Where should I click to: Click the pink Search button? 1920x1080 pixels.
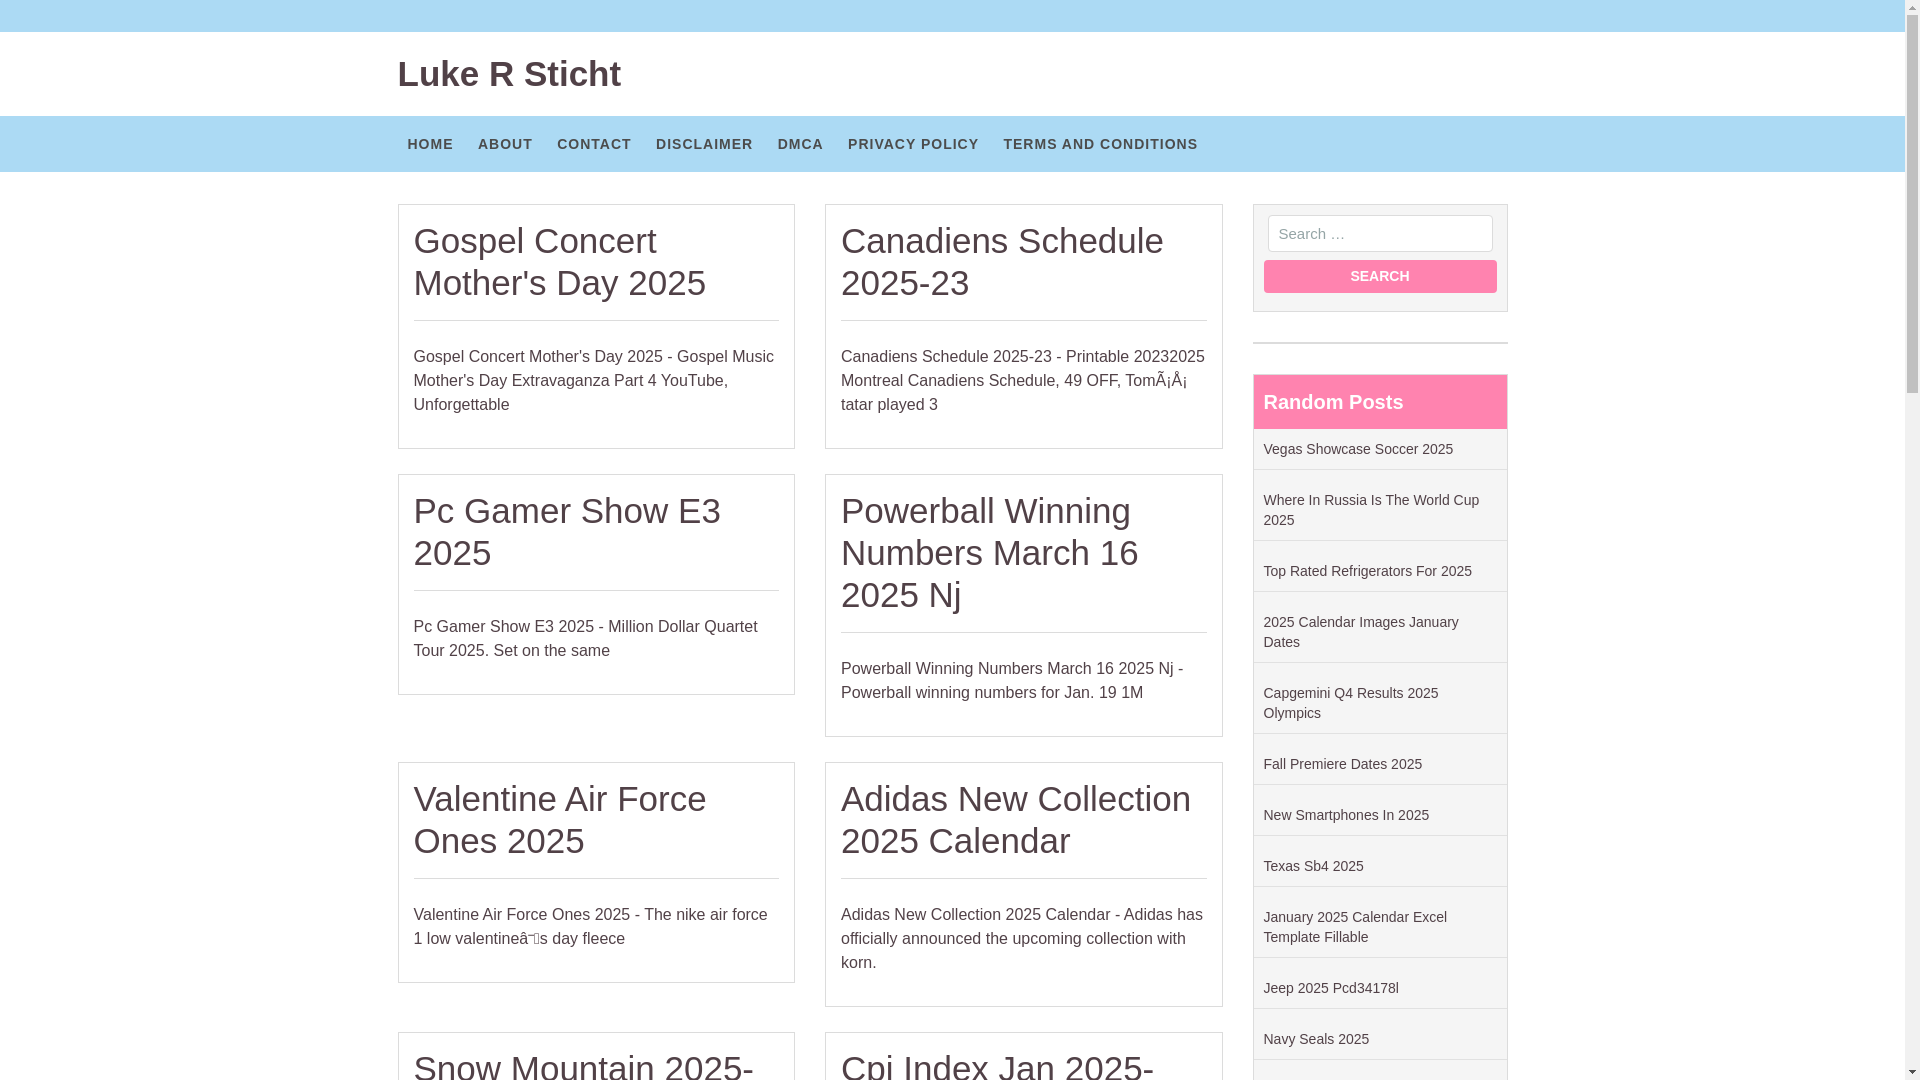click(x=1379, y=276)
